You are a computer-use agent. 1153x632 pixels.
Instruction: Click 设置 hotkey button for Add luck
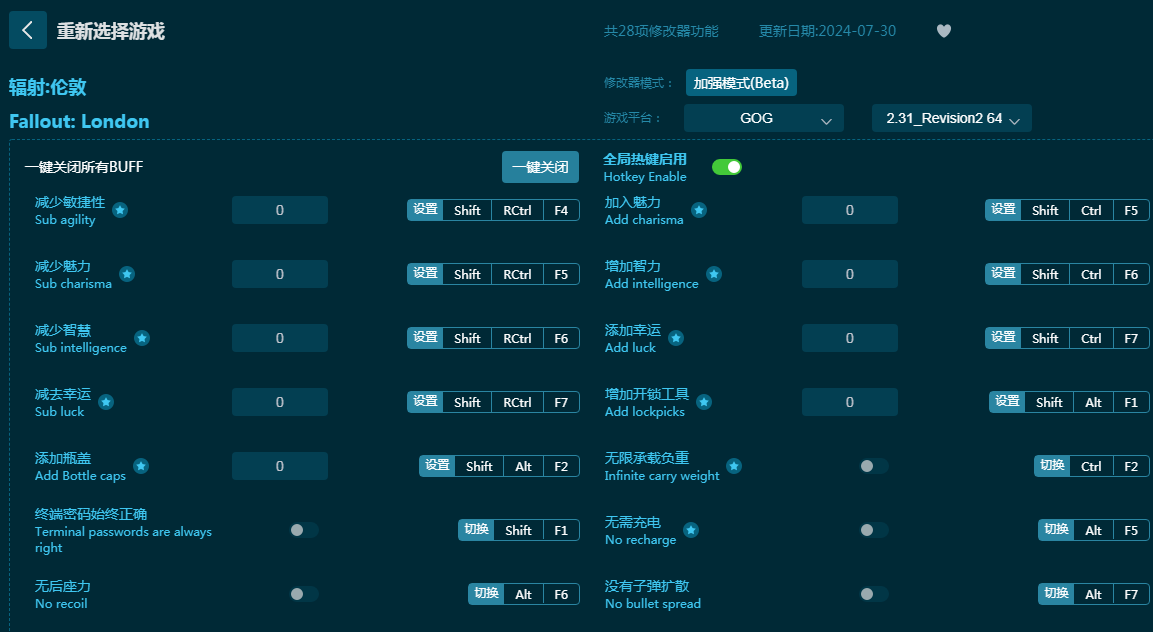pyautogui.click(x=1004, y=338)
